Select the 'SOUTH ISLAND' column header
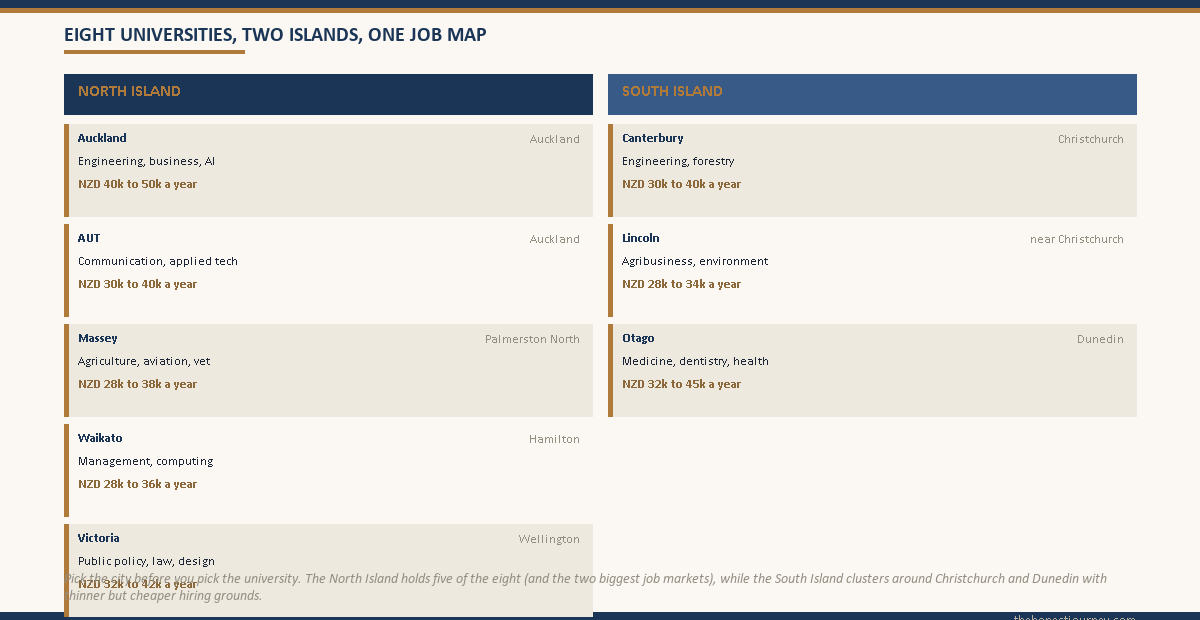 [x=872, y=94]
